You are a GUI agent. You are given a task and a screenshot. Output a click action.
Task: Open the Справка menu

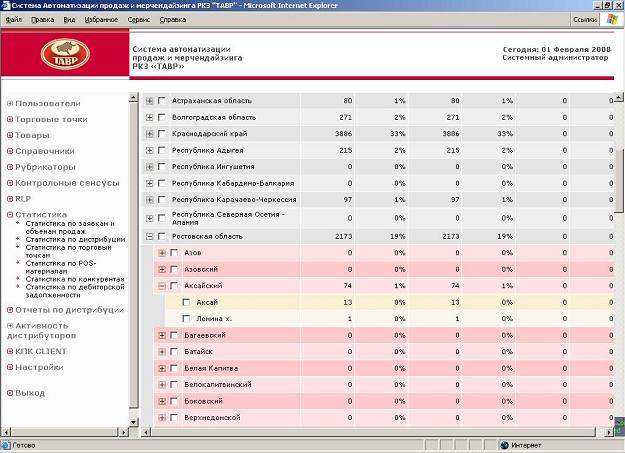pyautogui.click(x=173, y=20)
